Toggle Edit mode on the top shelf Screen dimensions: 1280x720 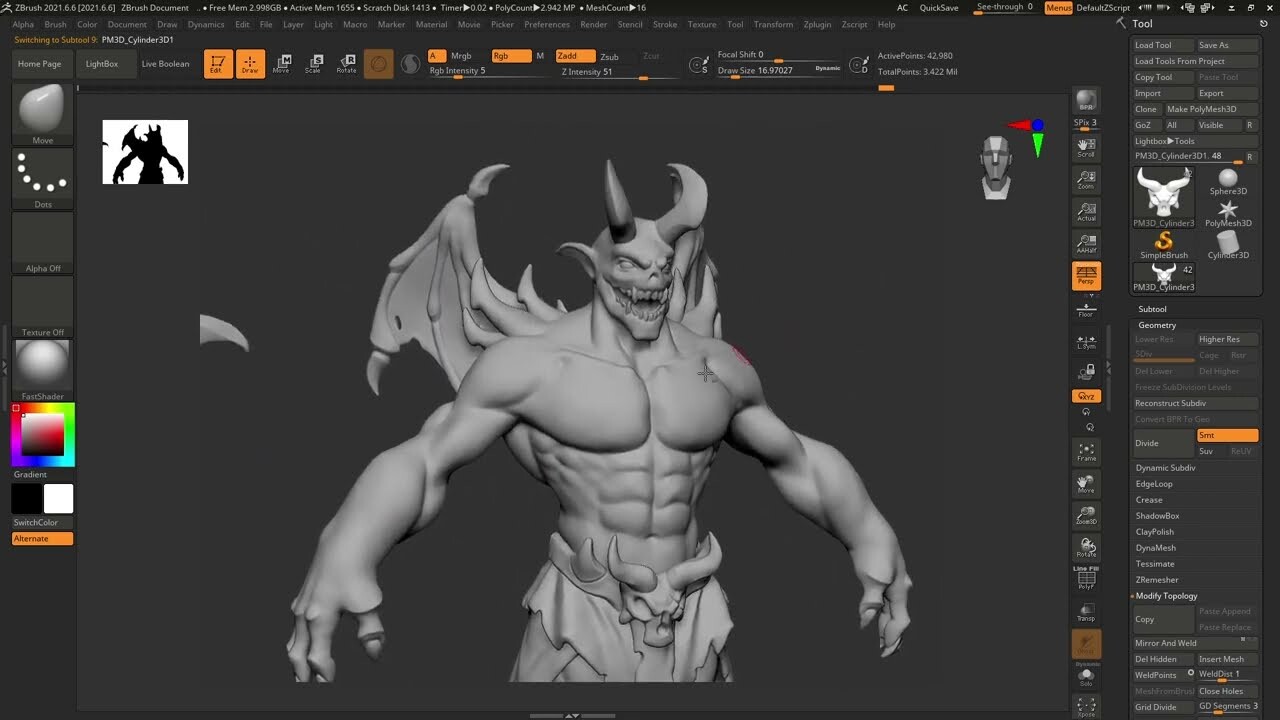[218, 64]
